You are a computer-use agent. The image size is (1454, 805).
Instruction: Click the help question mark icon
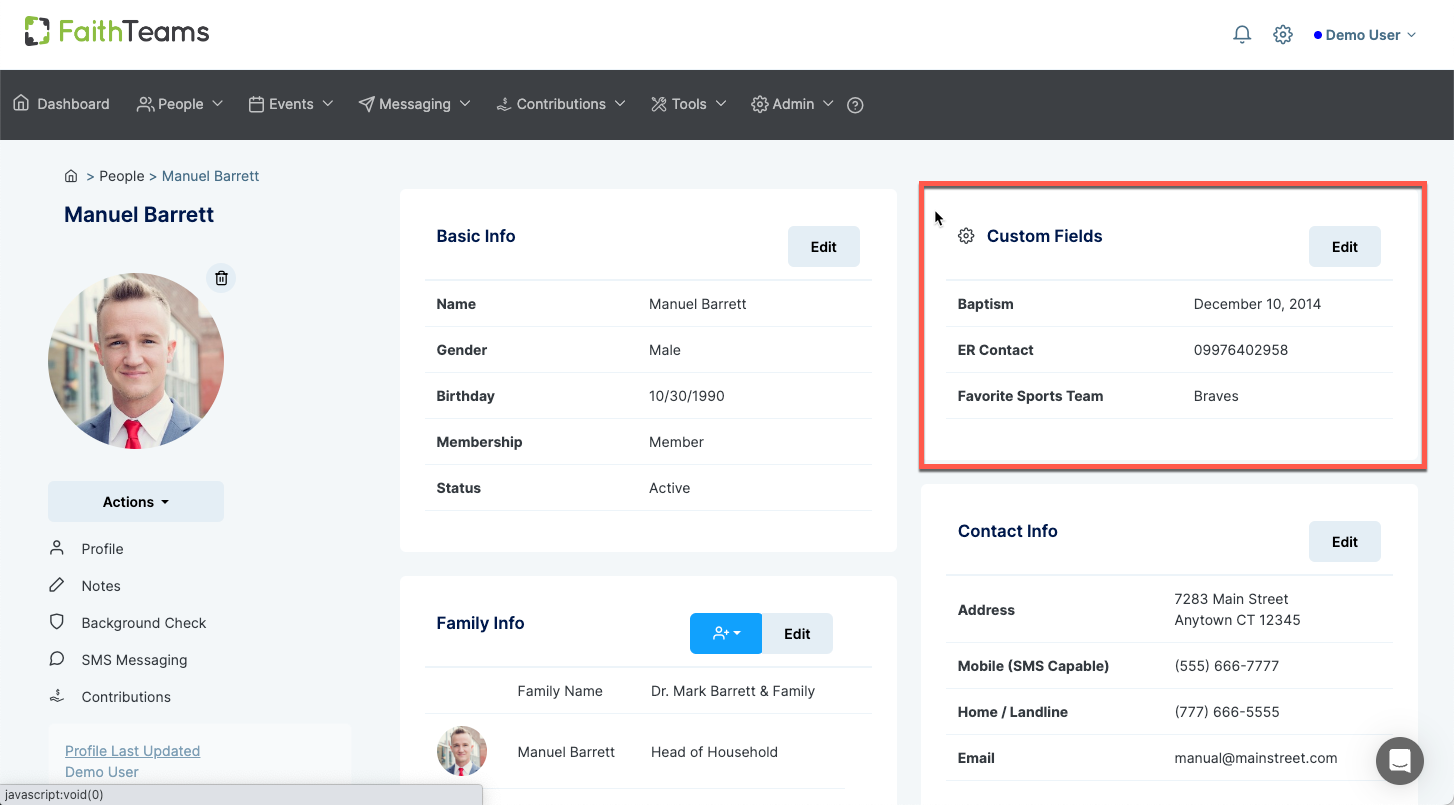pyautogui.click(x=855, y=104)
